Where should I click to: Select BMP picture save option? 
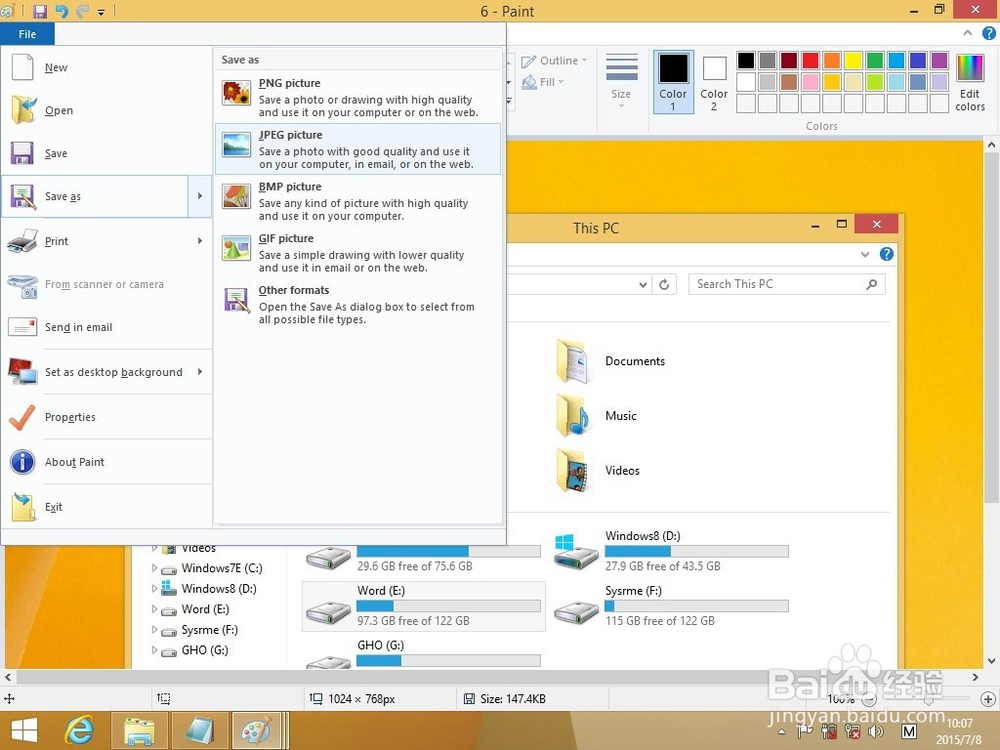coord(358,200)
